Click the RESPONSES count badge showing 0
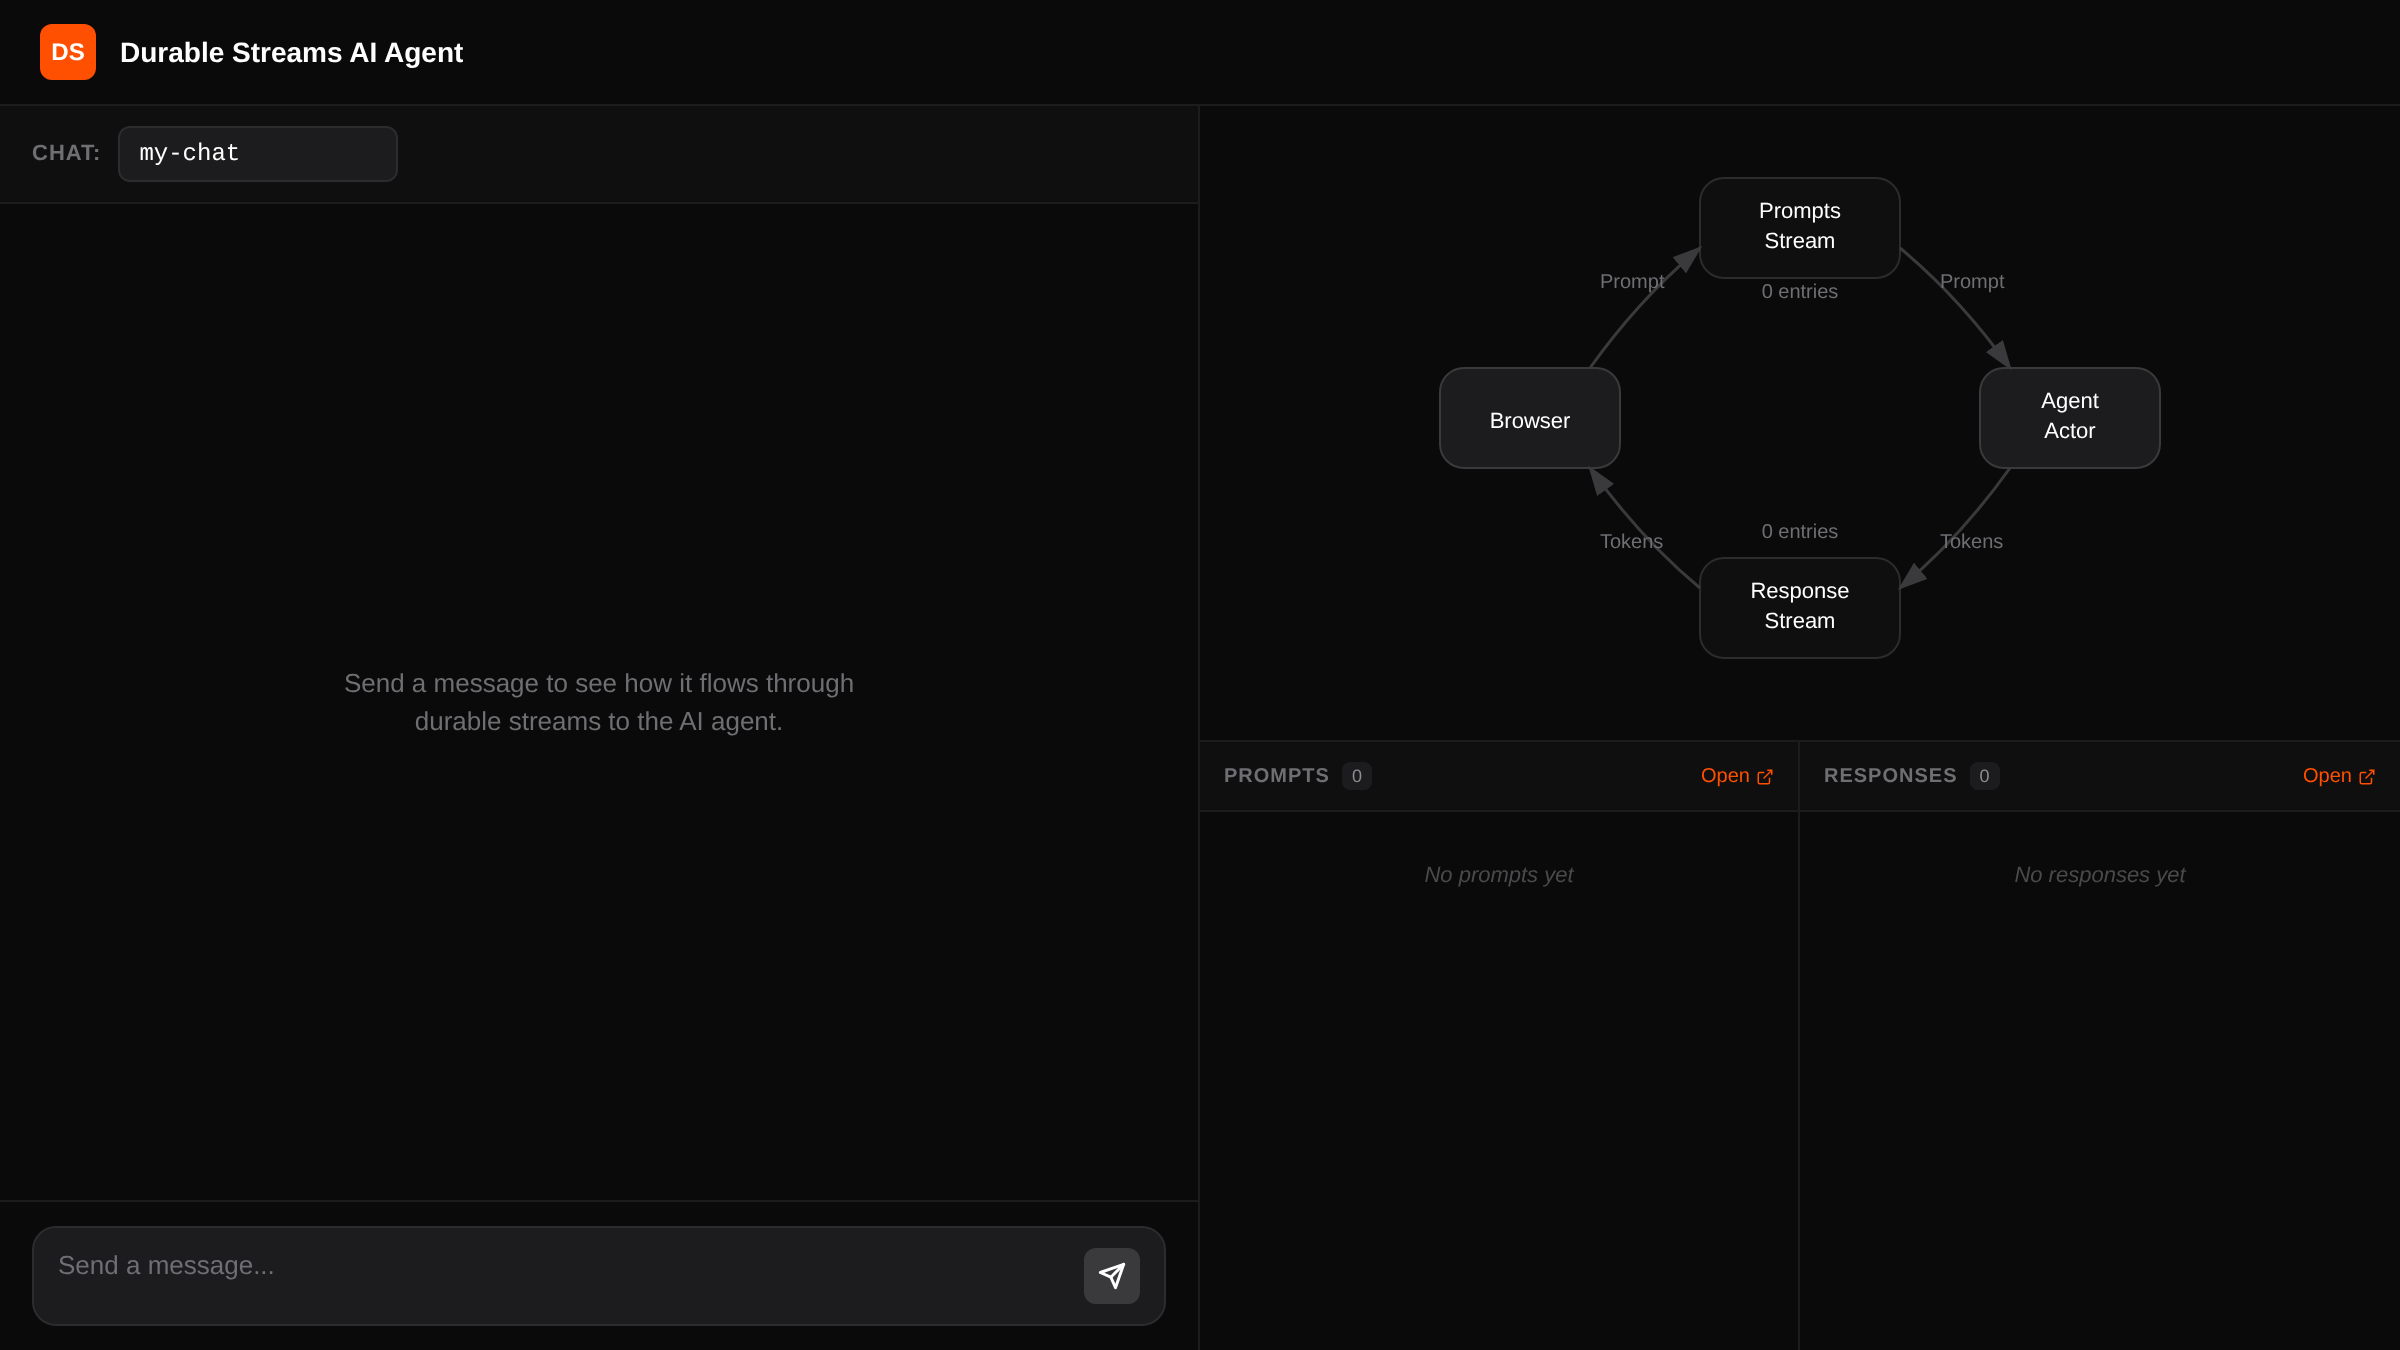Screen dimensions: 2400x1350 [x=1983, y=775]
